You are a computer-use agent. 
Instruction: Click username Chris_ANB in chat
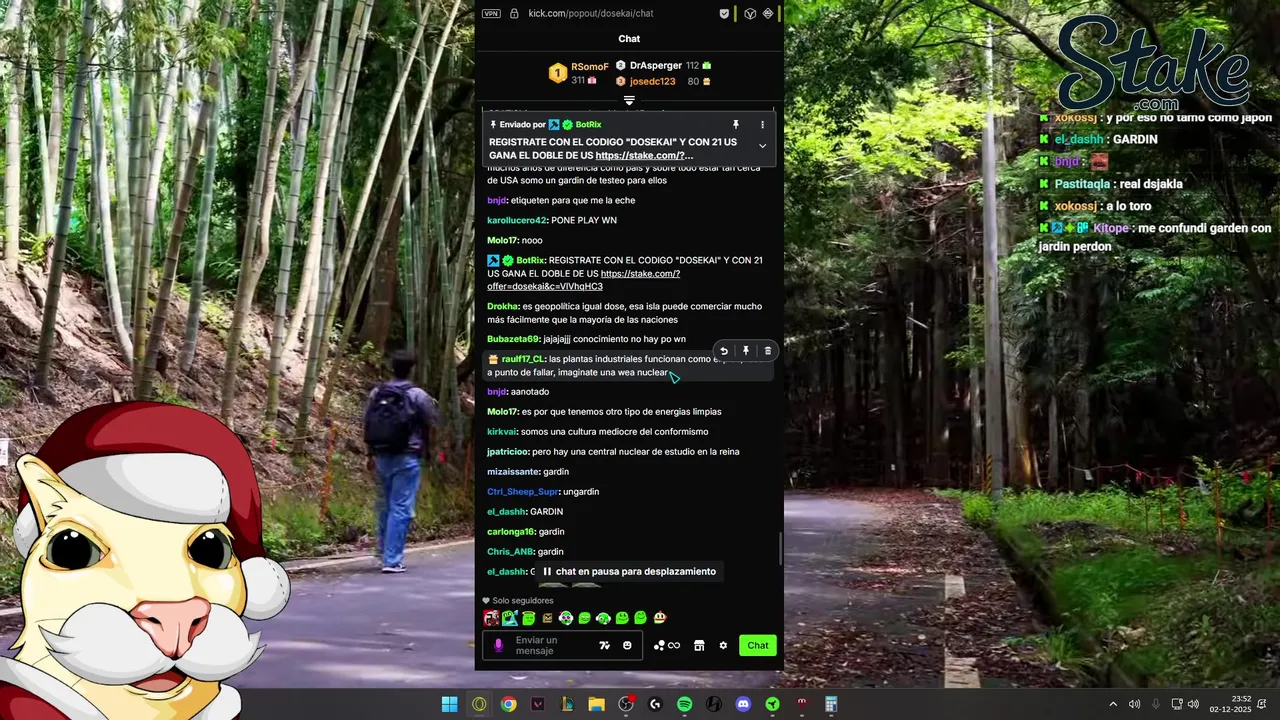pos(511,552)
